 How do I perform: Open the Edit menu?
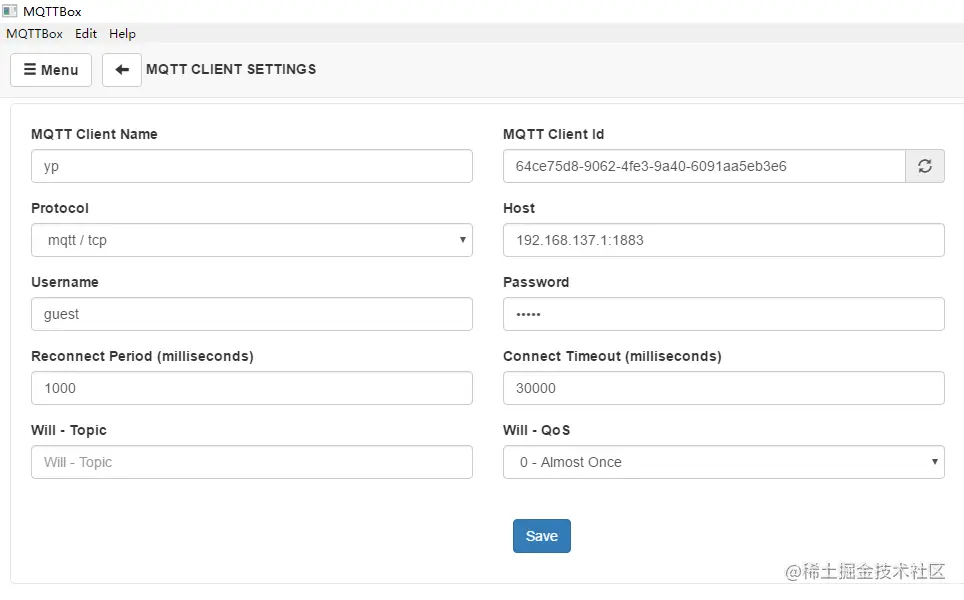tap(86, 34)
